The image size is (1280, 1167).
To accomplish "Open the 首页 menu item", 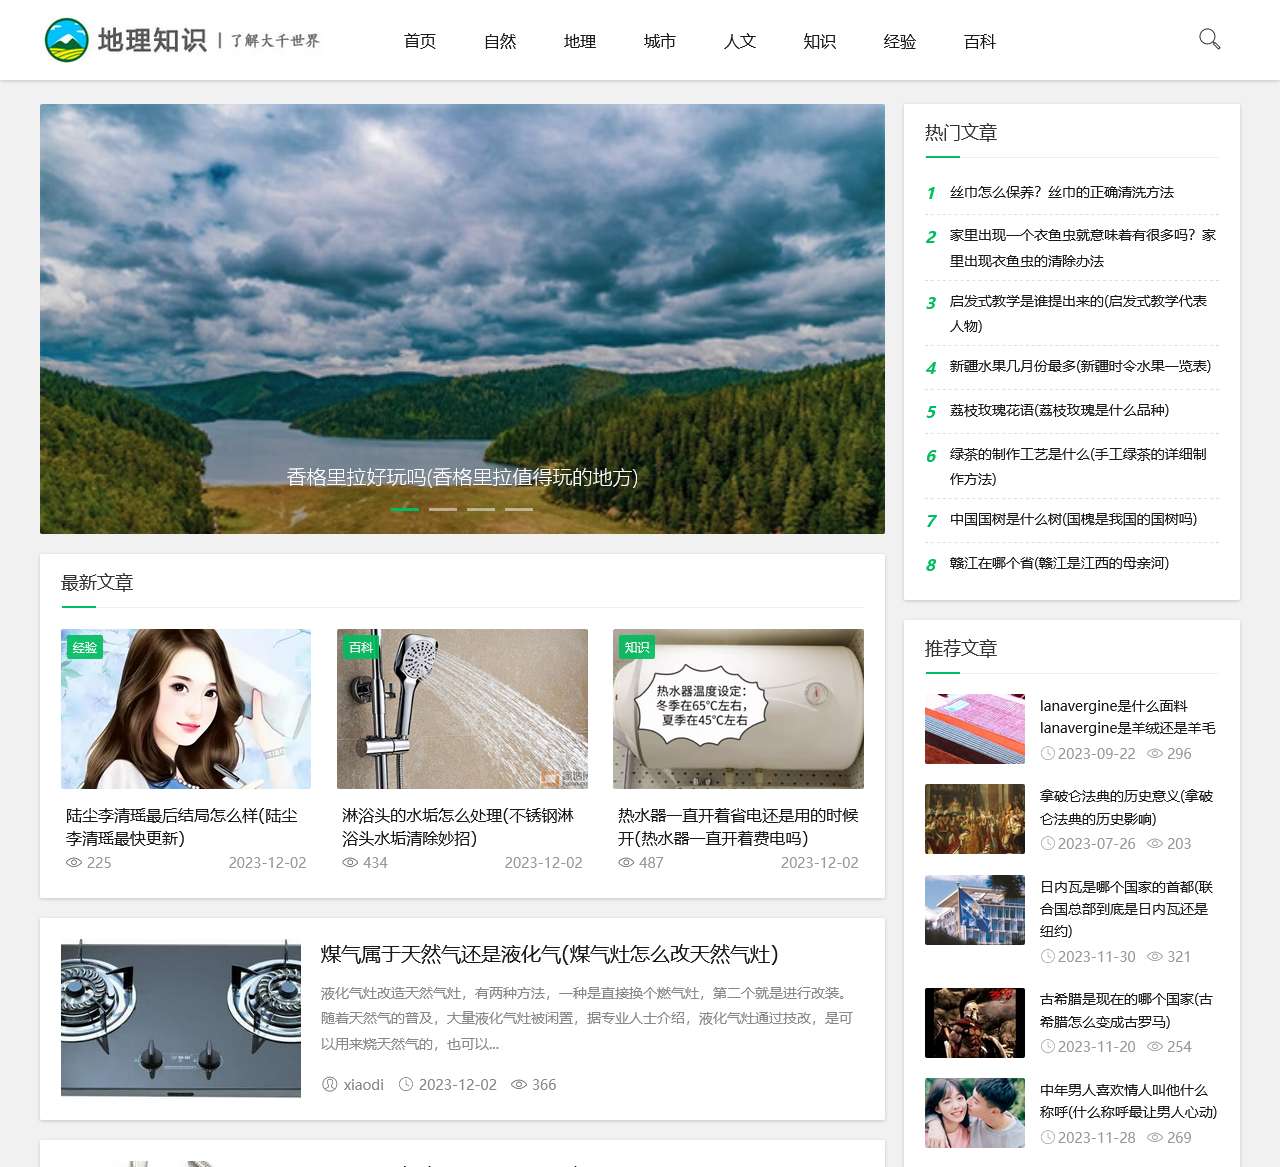I will tap(420, 41).
